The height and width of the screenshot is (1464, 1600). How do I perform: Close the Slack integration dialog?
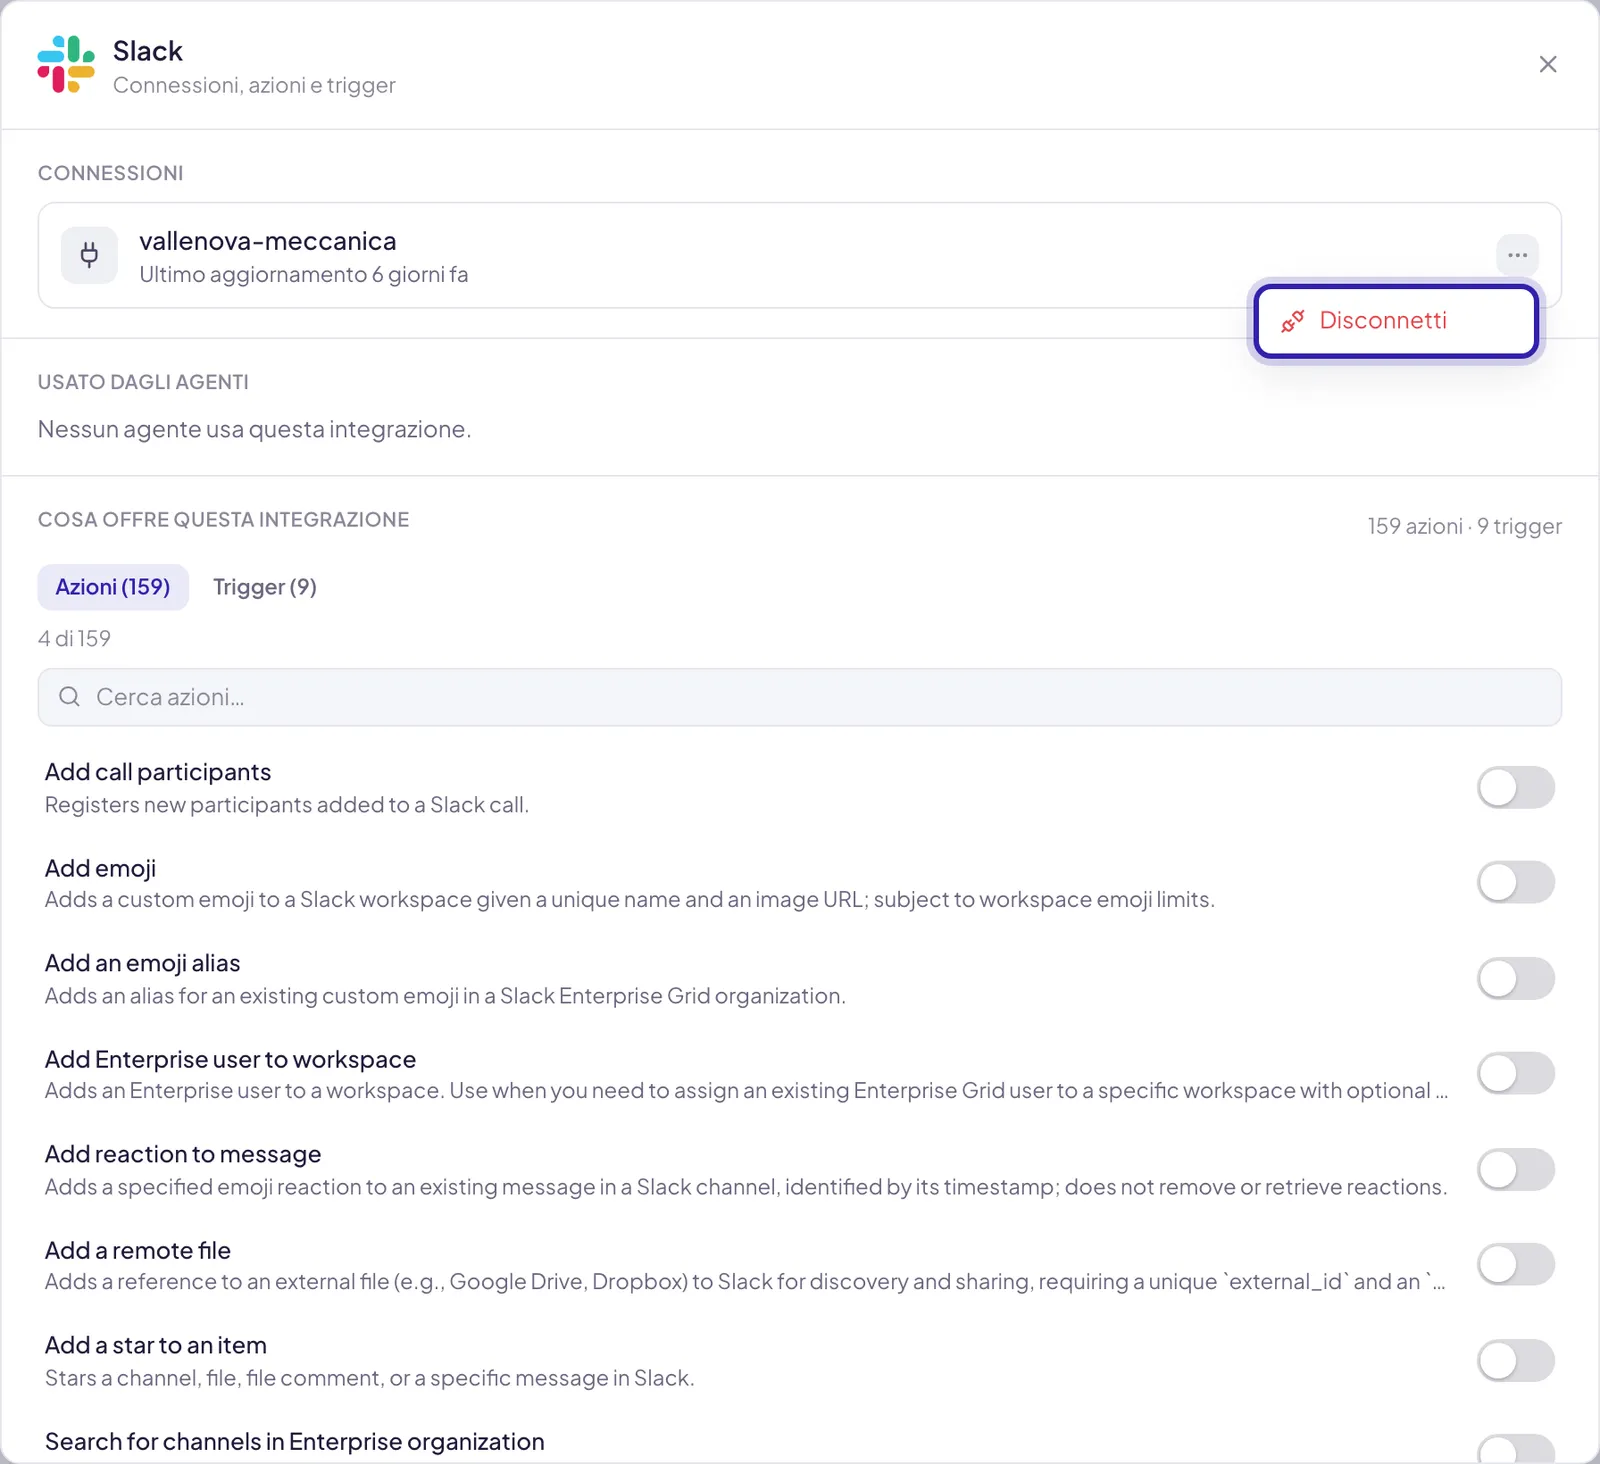[x=1548, y=64]
